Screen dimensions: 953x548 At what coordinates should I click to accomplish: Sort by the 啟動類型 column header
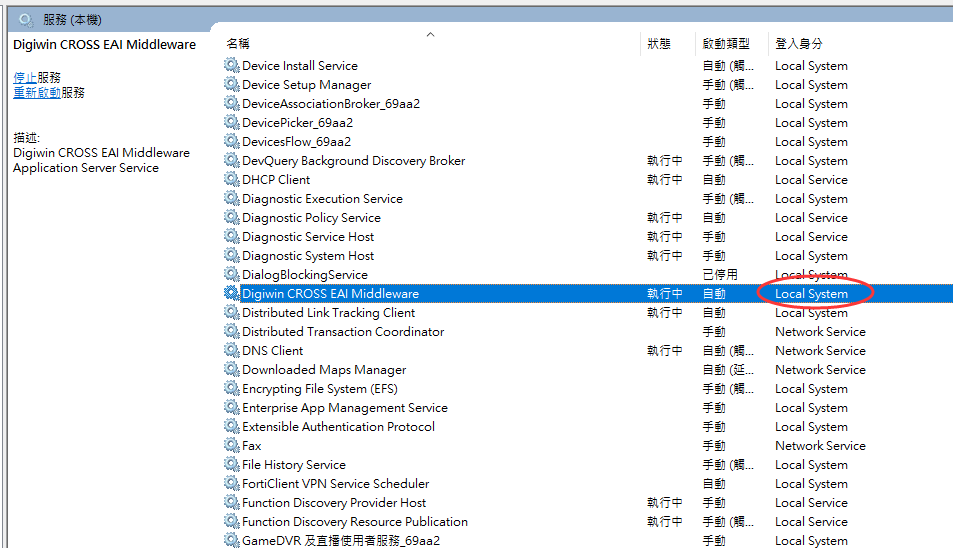point(726,44)
